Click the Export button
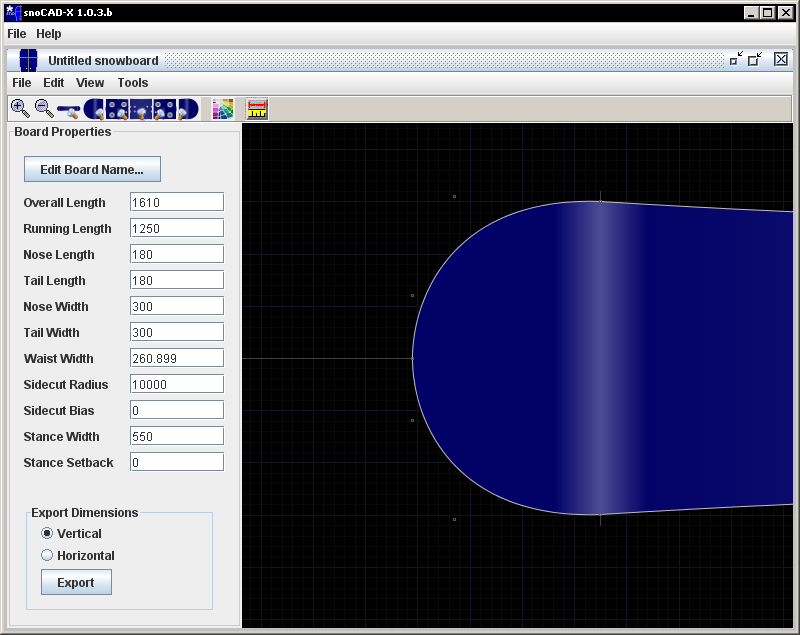Image resolution: width=800 pixels, height=635 pixels. (76, 582)
